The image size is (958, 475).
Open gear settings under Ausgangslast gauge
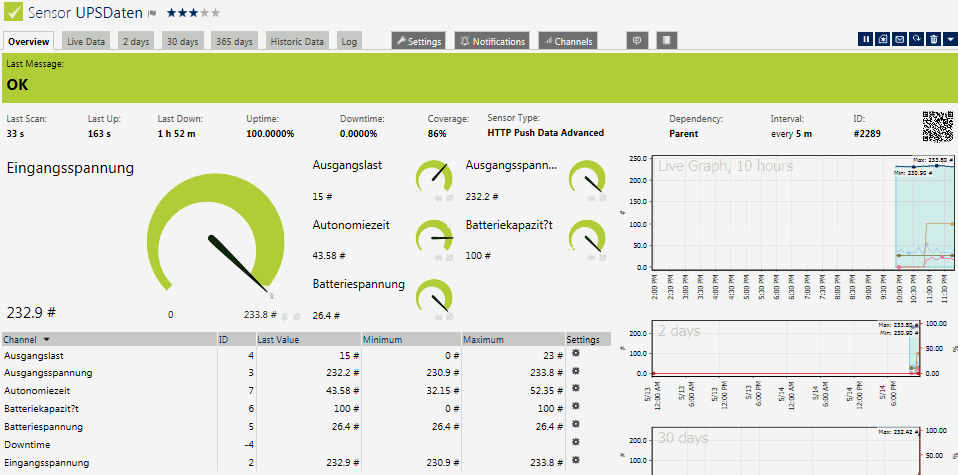coord(449,198)
